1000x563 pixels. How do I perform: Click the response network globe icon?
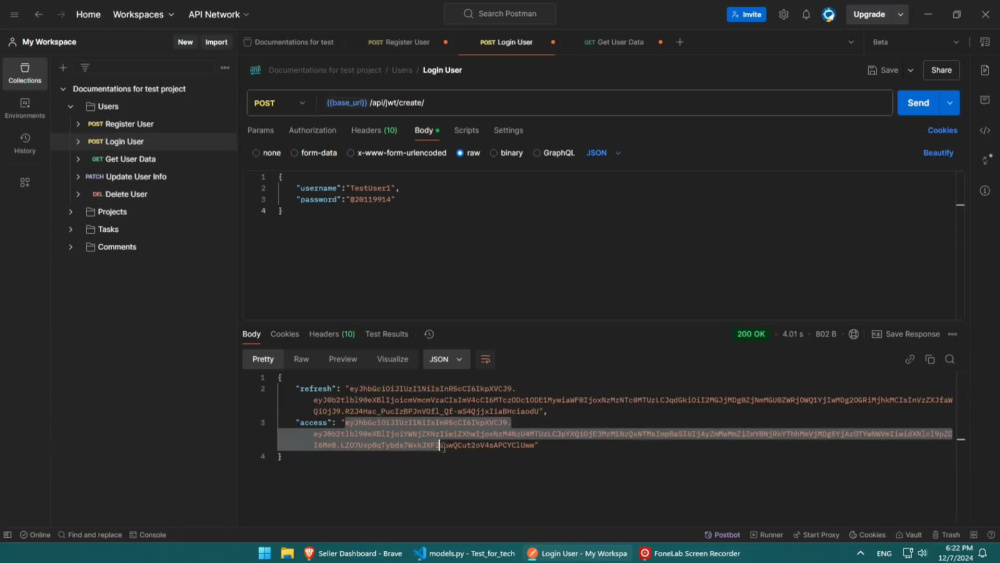(x=853, y=334)
